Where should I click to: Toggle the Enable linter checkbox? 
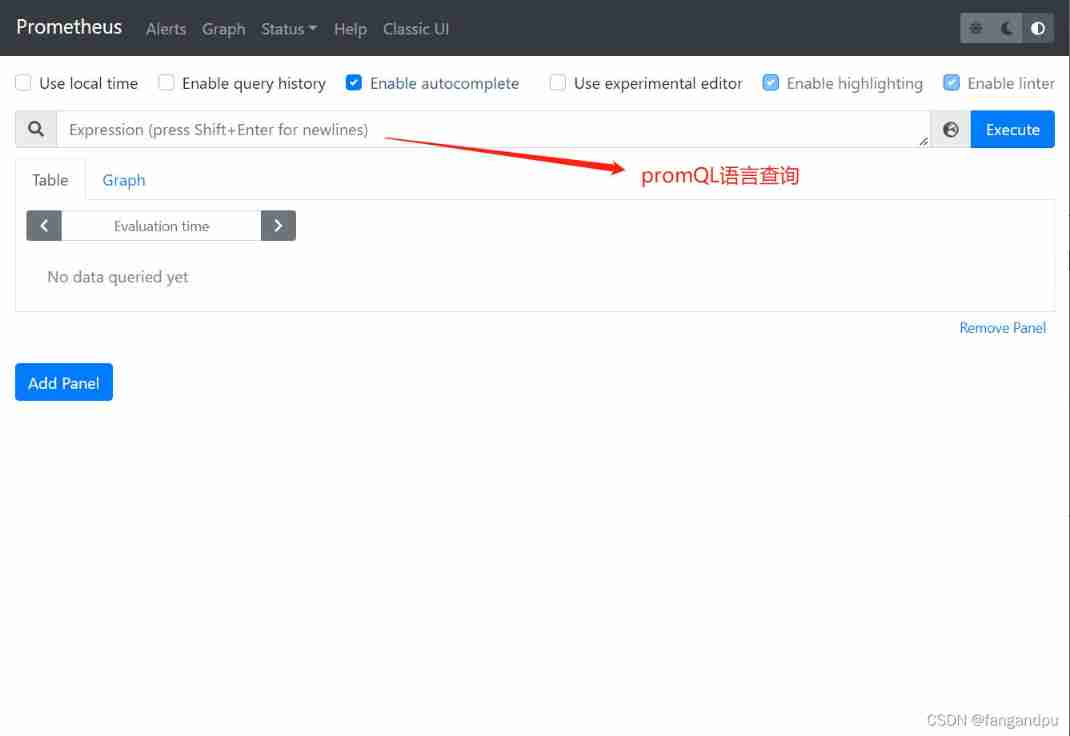coord(951,83)
